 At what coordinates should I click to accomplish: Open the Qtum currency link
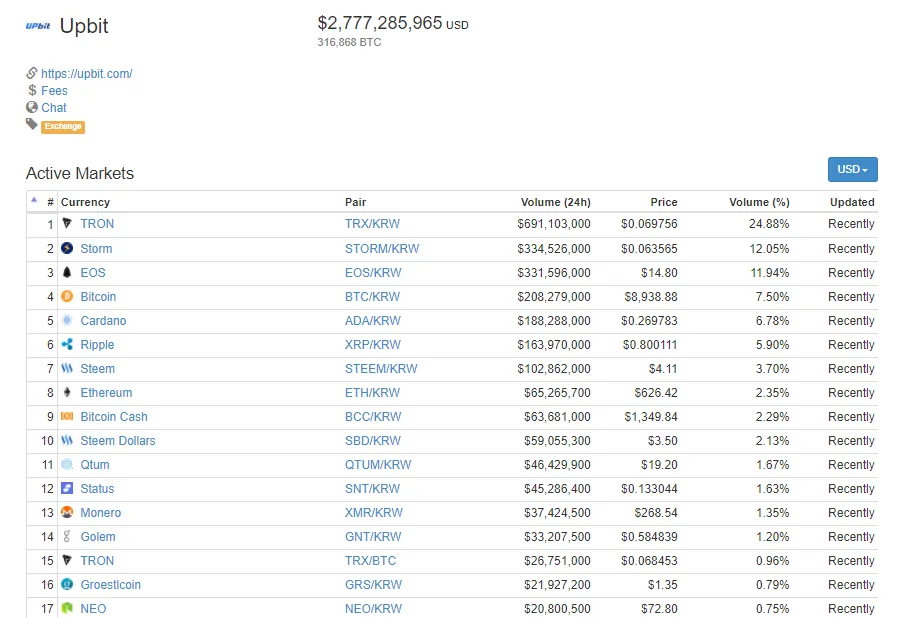tap(95, 465)
